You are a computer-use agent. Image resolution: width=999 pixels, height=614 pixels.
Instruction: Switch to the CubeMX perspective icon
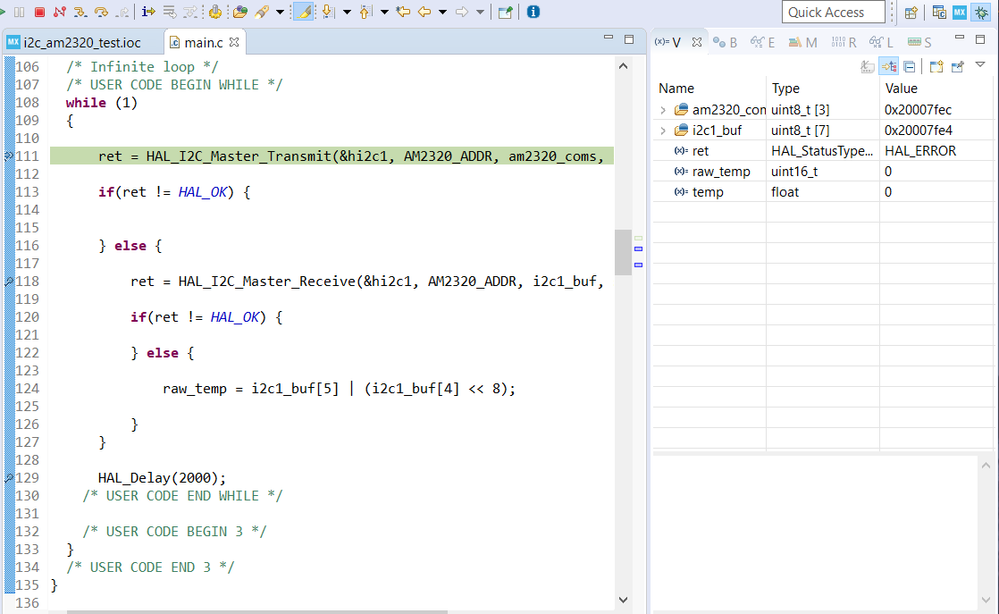click(960, 12)
